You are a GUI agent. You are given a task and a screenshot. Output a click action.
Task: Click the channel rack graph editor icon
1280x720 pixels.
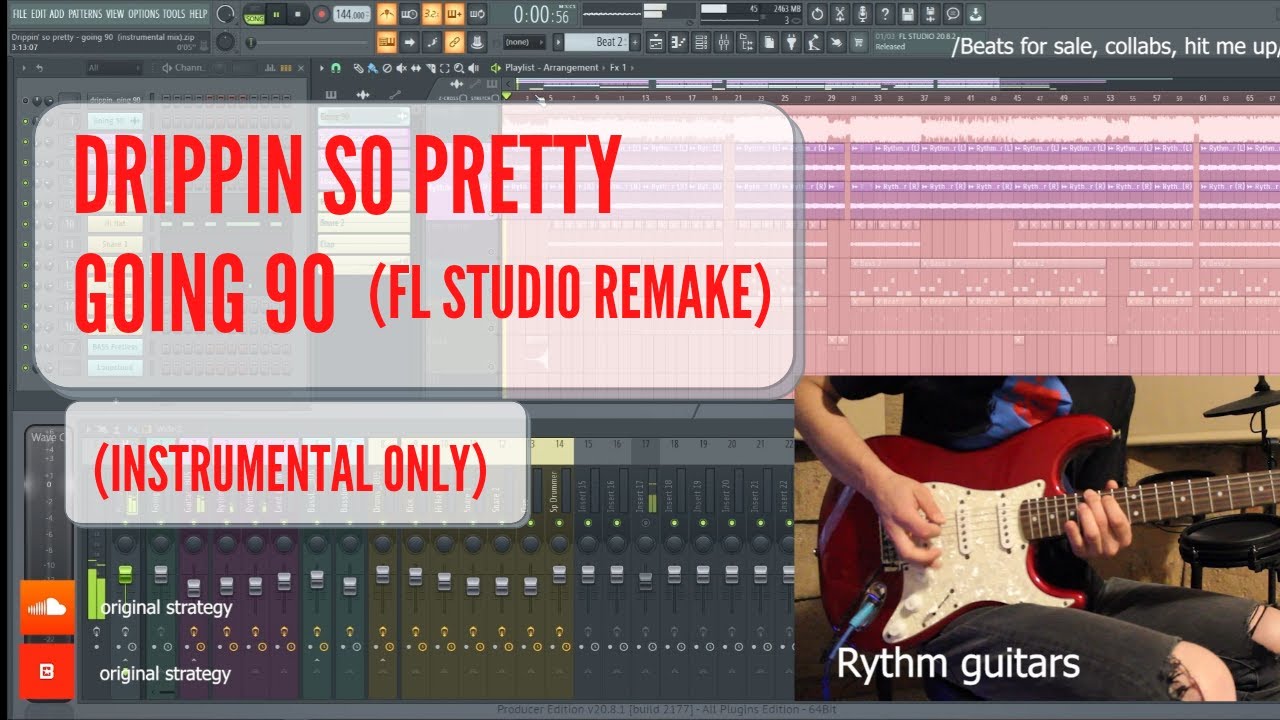pos(270,68)
